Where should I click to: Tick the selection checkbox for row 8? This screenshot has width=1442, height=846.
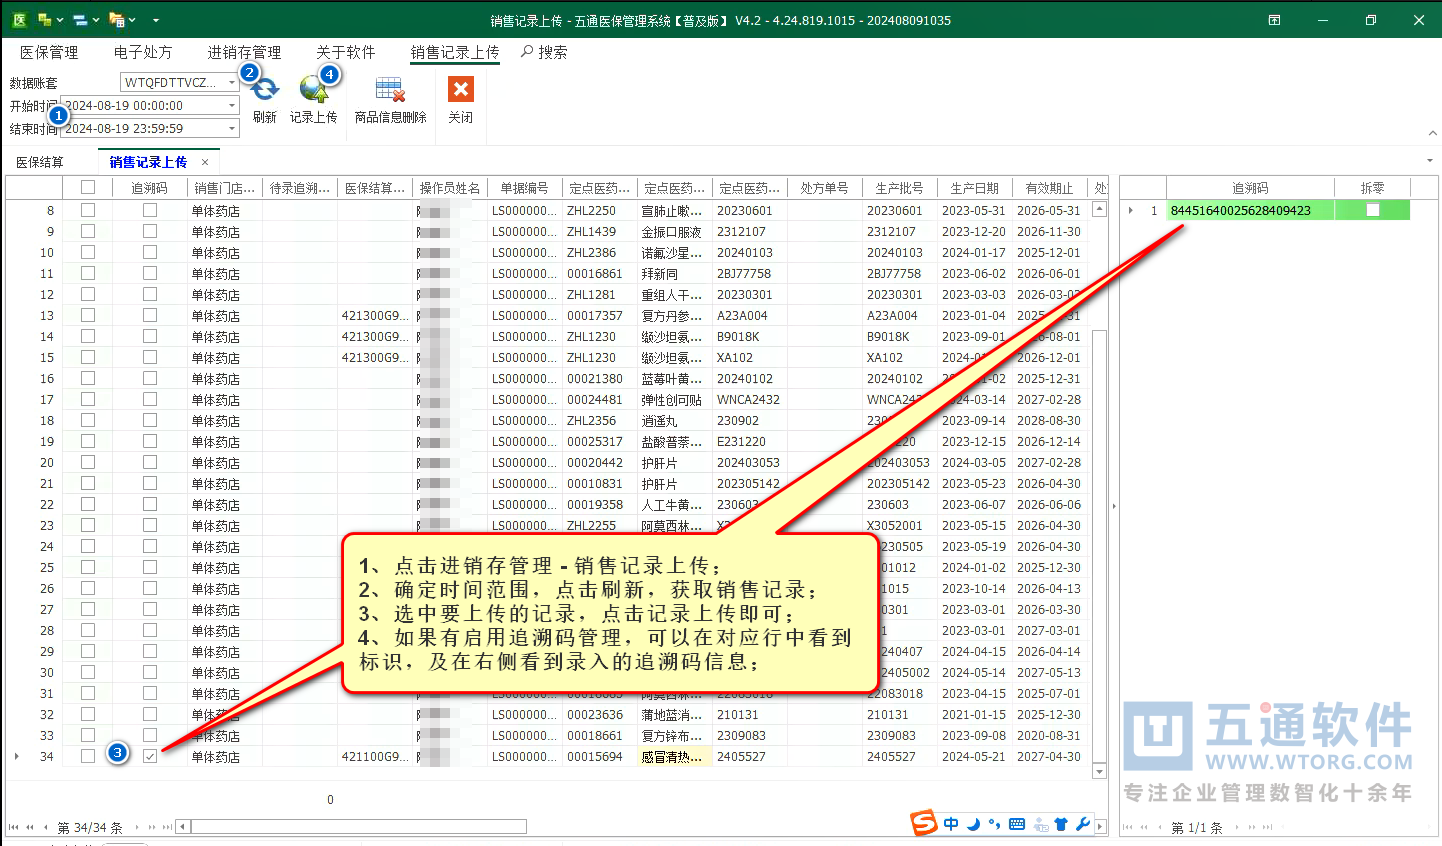pyautogui.click(x=88, y=210)
